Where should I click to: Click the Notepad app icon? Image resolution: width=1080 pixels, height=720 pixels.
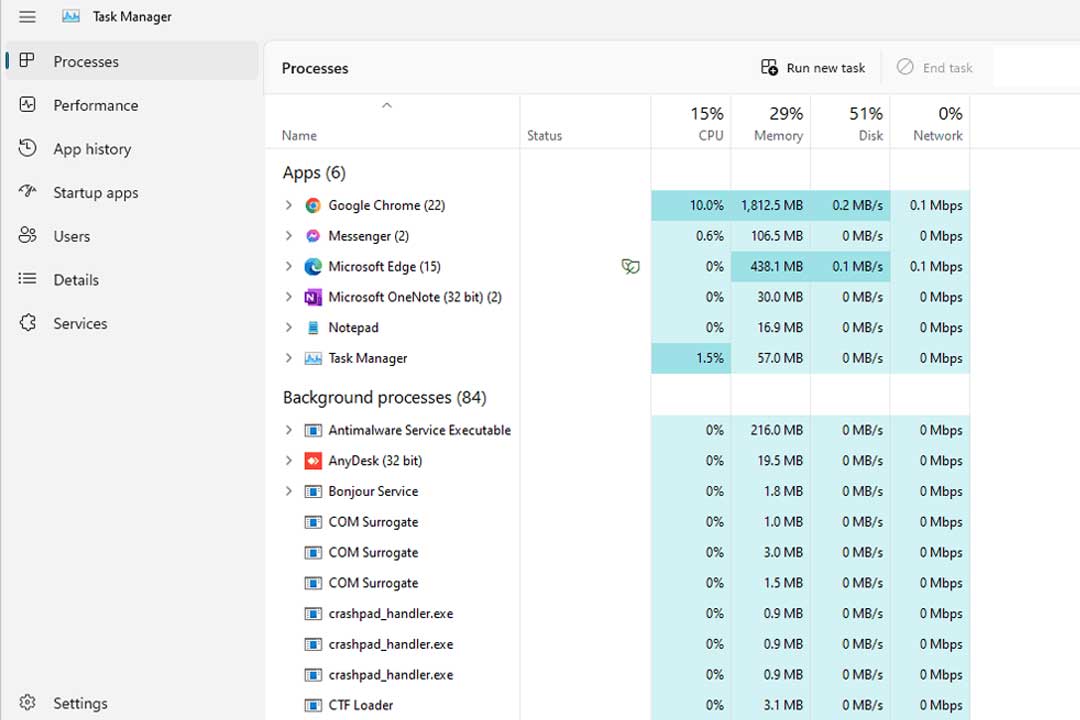click(x=313, y=327)
